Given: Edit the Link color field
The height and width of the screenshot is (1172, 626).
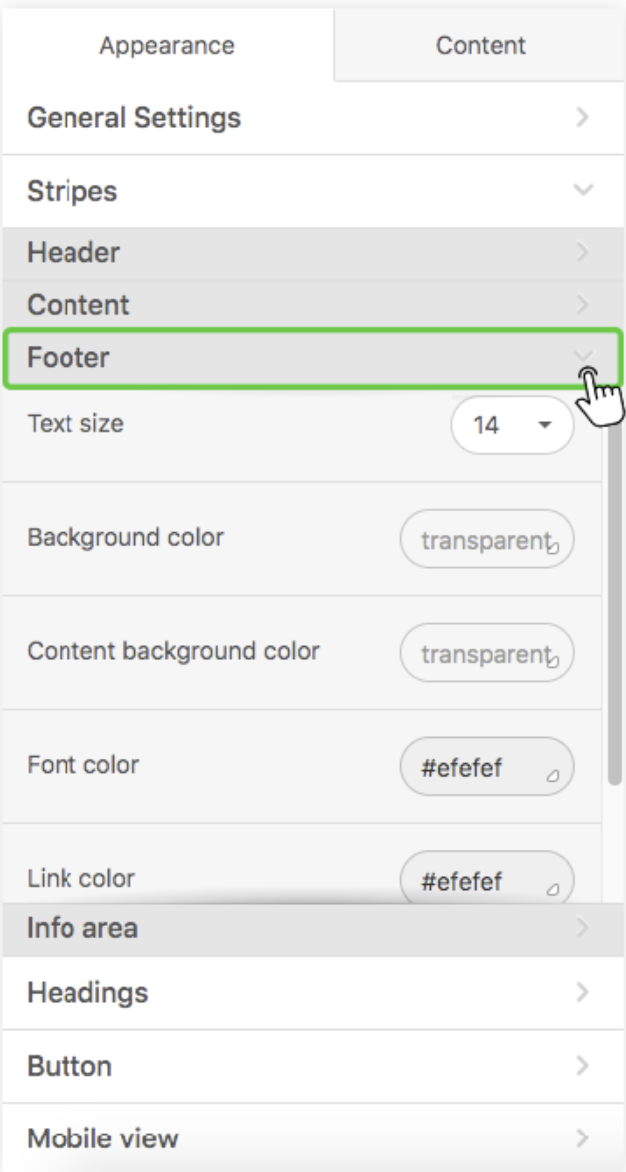Looking at the screenshot, I should point(487,879).
